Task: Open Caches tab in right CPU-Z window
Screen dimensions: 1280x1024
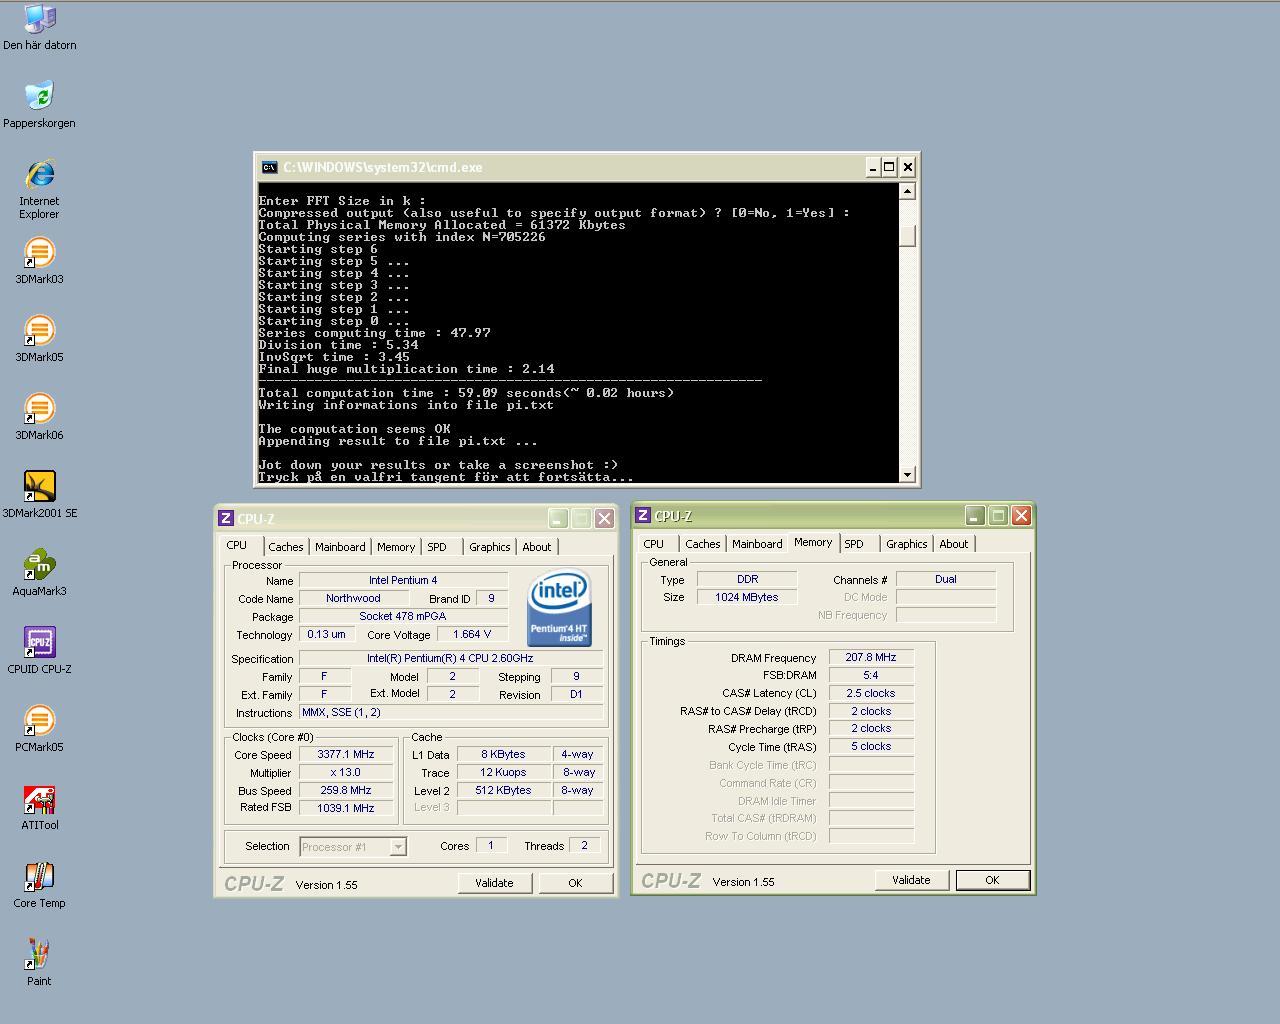Action: pos(702,544)
